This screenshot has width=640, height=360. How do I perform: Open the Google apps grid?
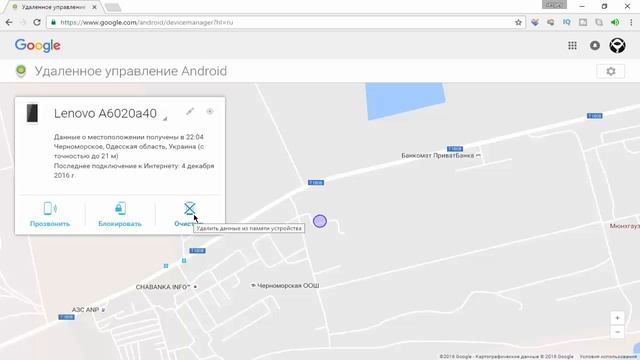pyautogui.click(x=572, y=46)
